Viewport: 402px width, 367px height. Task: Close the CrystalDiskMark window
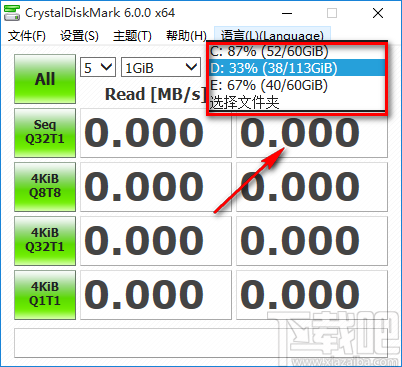coord(378,13)
